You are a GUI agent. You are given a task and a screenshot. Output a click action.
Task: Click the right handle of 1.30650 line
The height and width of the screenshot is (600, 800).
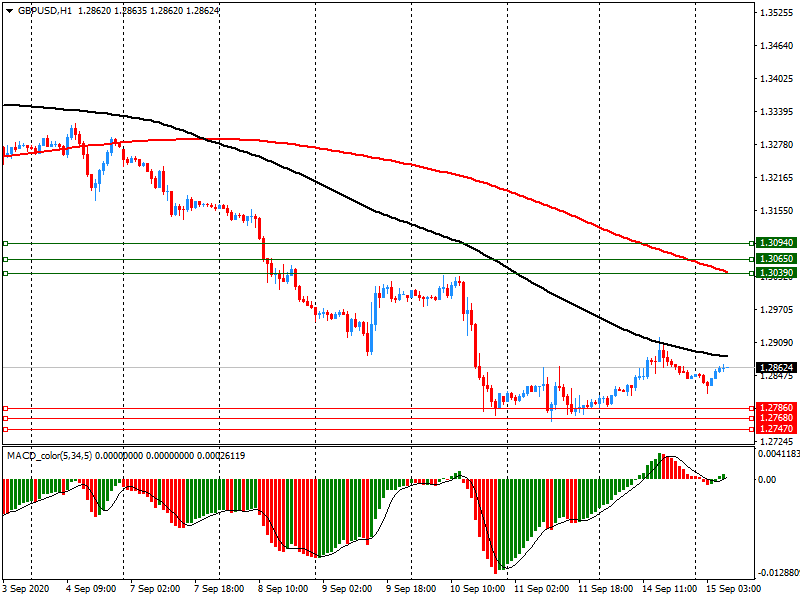point(751,260)
